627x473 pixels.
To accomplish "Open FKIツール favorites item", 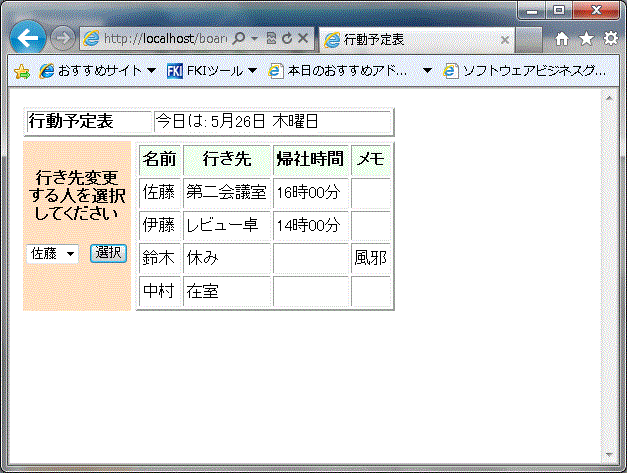I will [x=205, y=71].
